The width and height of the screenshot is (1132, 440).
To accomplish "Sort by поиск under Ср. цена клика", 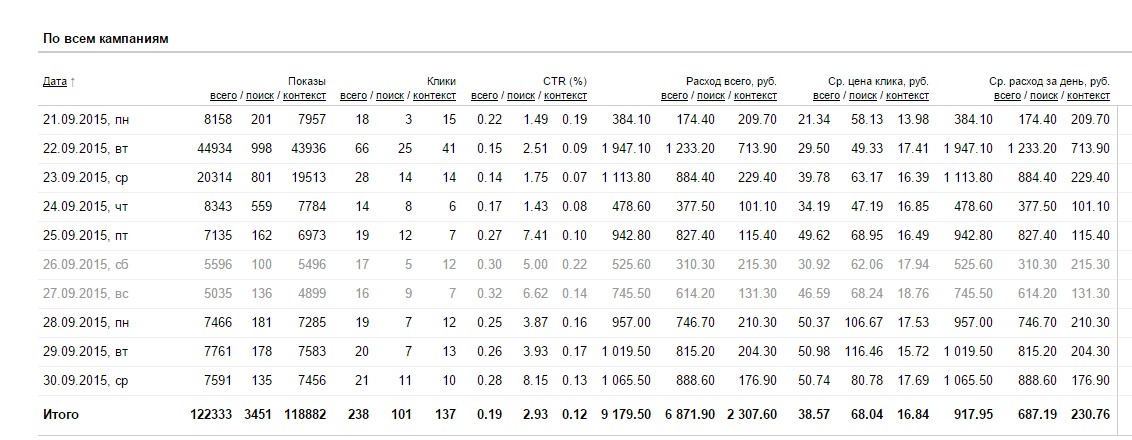I will tap(863, 96).
